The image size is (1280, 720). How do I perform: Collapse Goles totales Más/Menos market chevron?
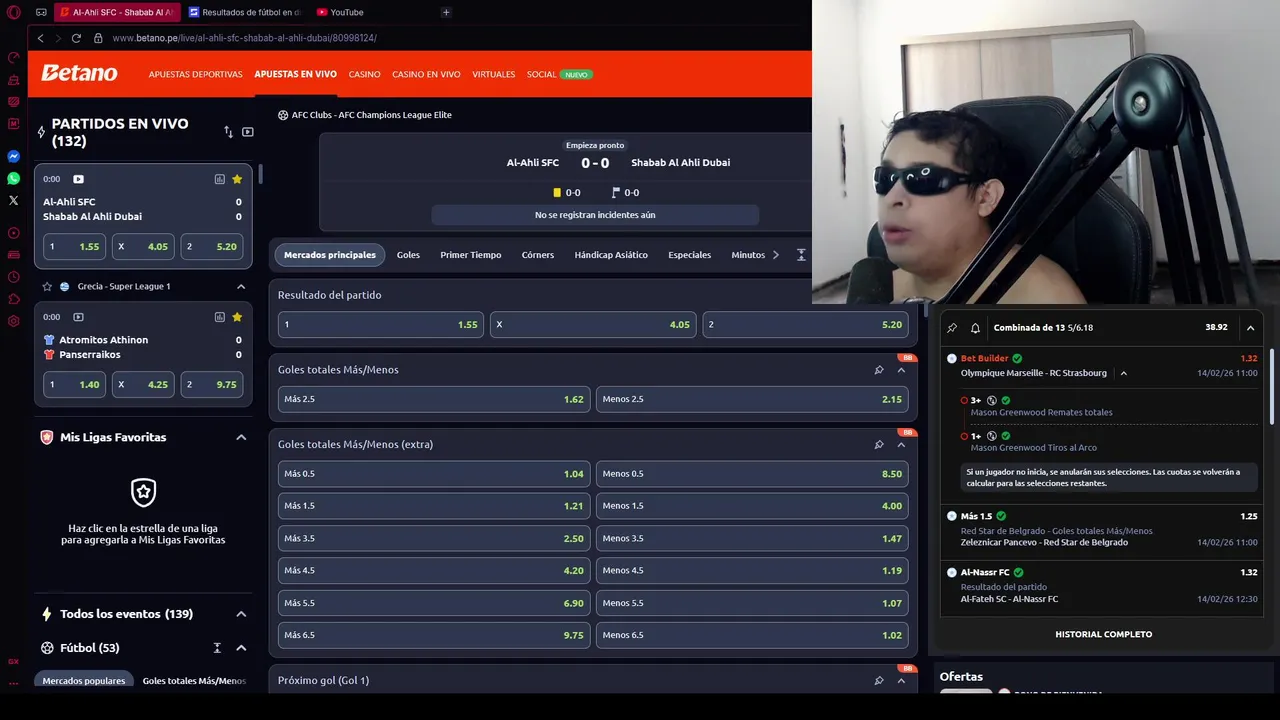901,370
